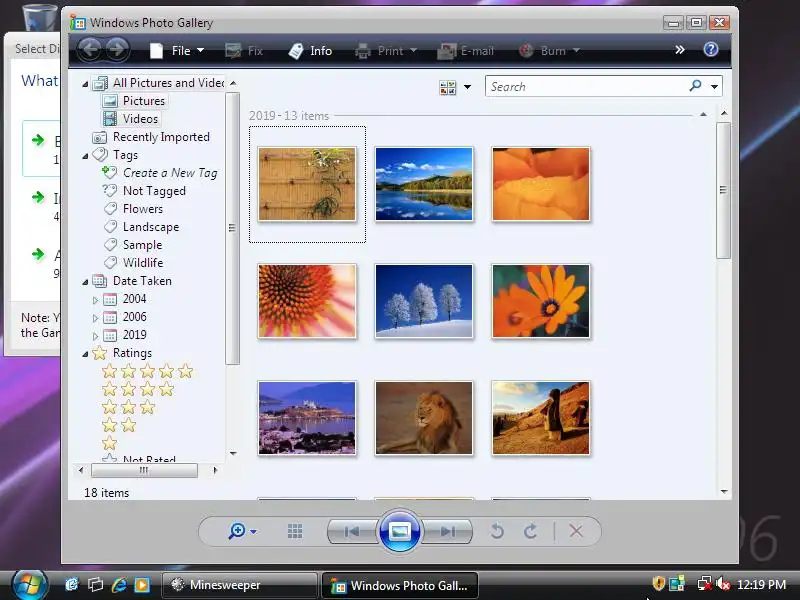Rotate the picture clockwise
Image resolution: width=800 pixels, height=600 pixels.
(x=531, y=531)
